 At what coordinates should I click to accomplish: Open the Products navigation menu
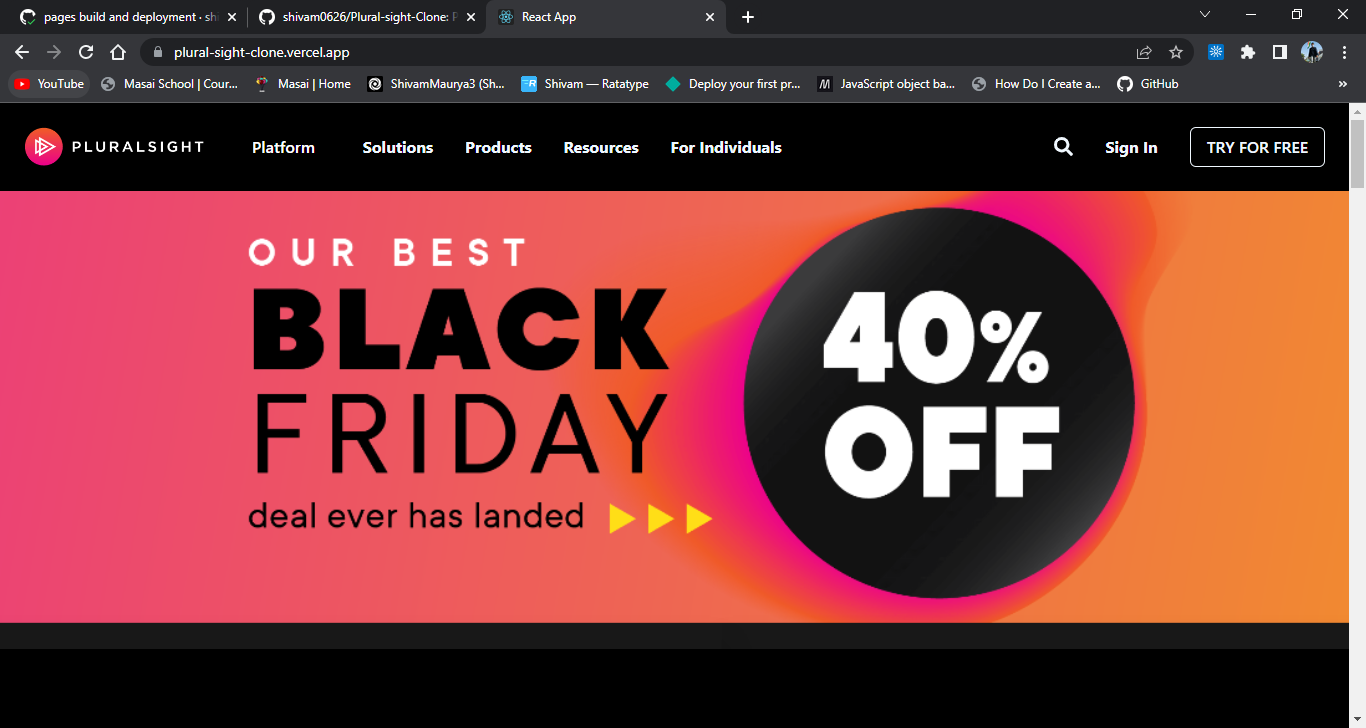[498, 147]
